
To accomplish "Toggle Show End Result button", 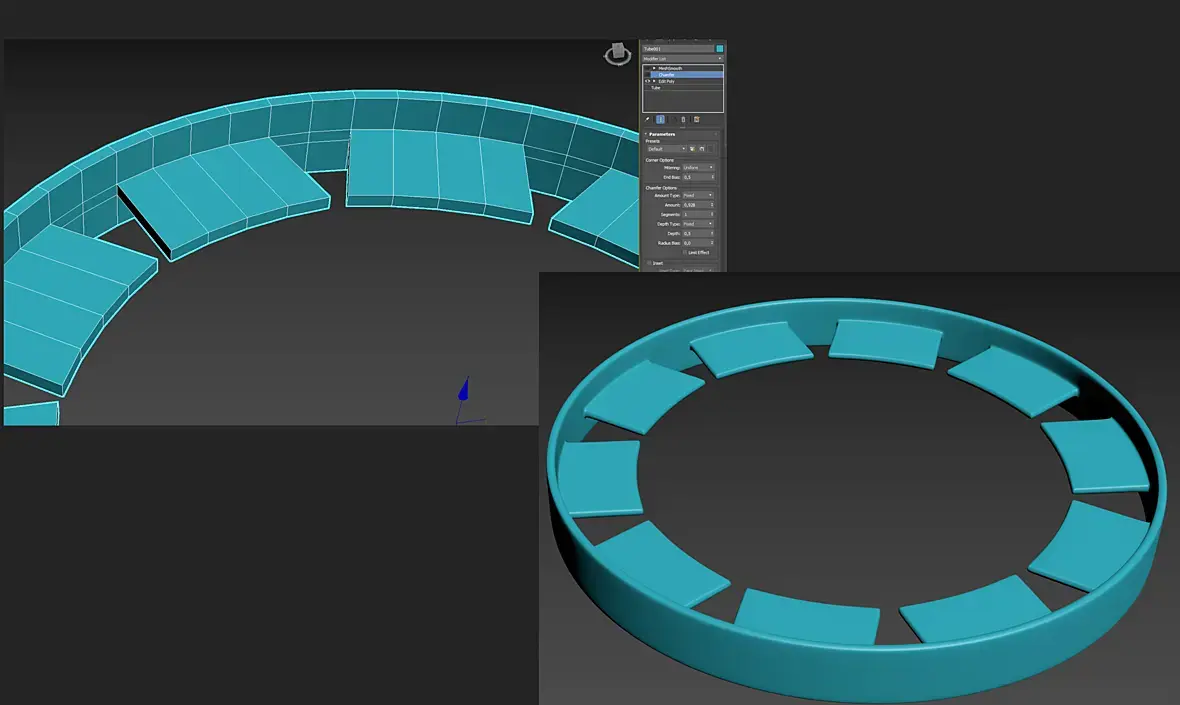I will pyautogui.click(x=660, y=120).
